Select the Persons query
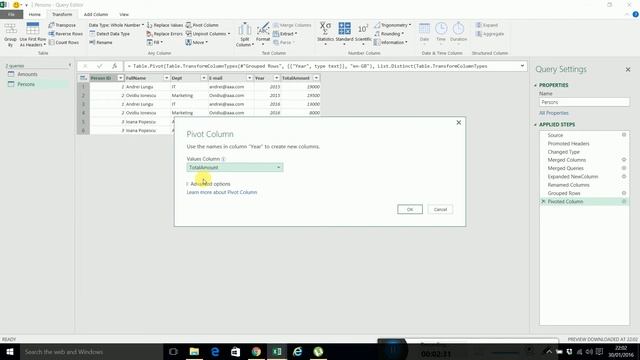The image size is (640, 360). click(26, 84)
